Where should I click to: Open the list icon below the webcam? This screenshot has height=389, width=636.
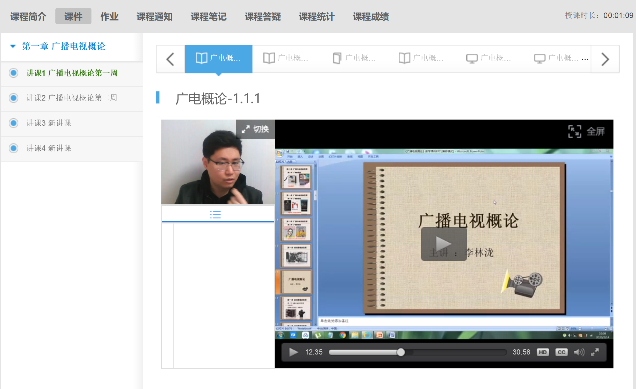coord(215,215)
